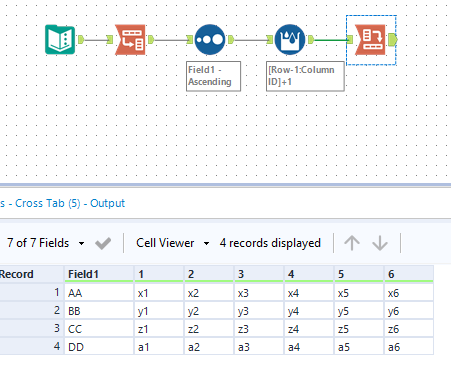Select record row number 4
Viewport: 451px width, 369px height.
point(32,347)
